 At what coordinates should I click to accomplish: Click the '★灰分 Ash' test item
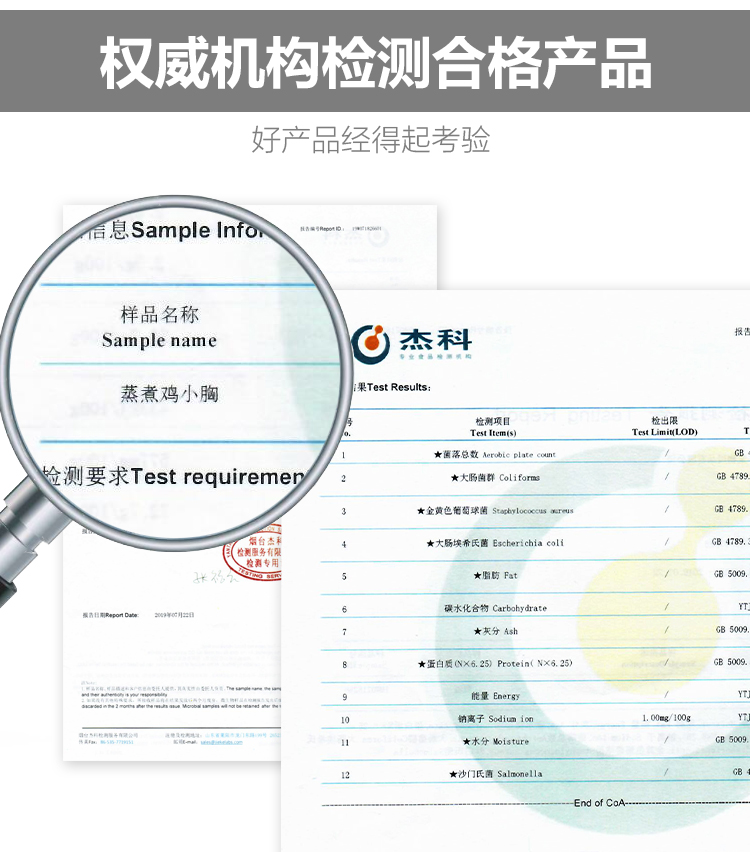[x=495, y=631]
